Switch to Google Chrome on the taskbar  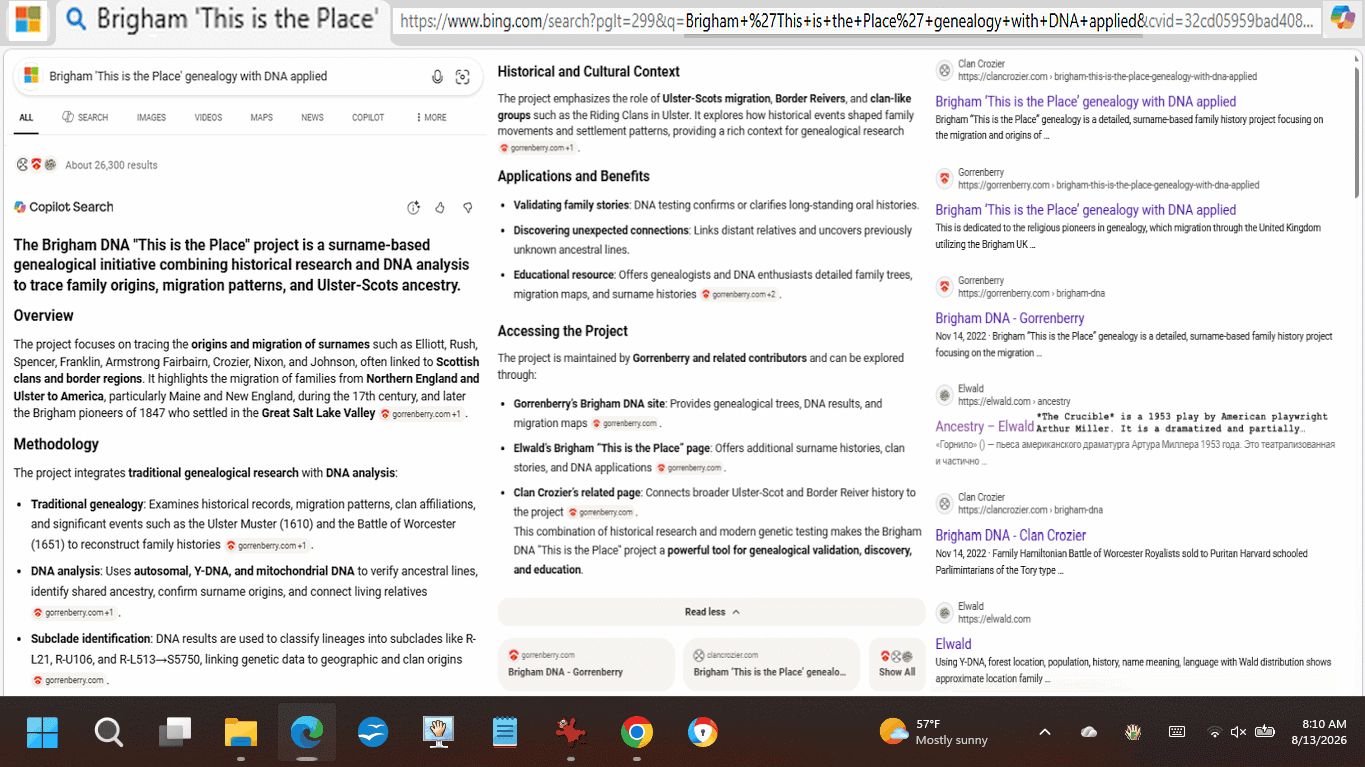click(x=637, y=733)
